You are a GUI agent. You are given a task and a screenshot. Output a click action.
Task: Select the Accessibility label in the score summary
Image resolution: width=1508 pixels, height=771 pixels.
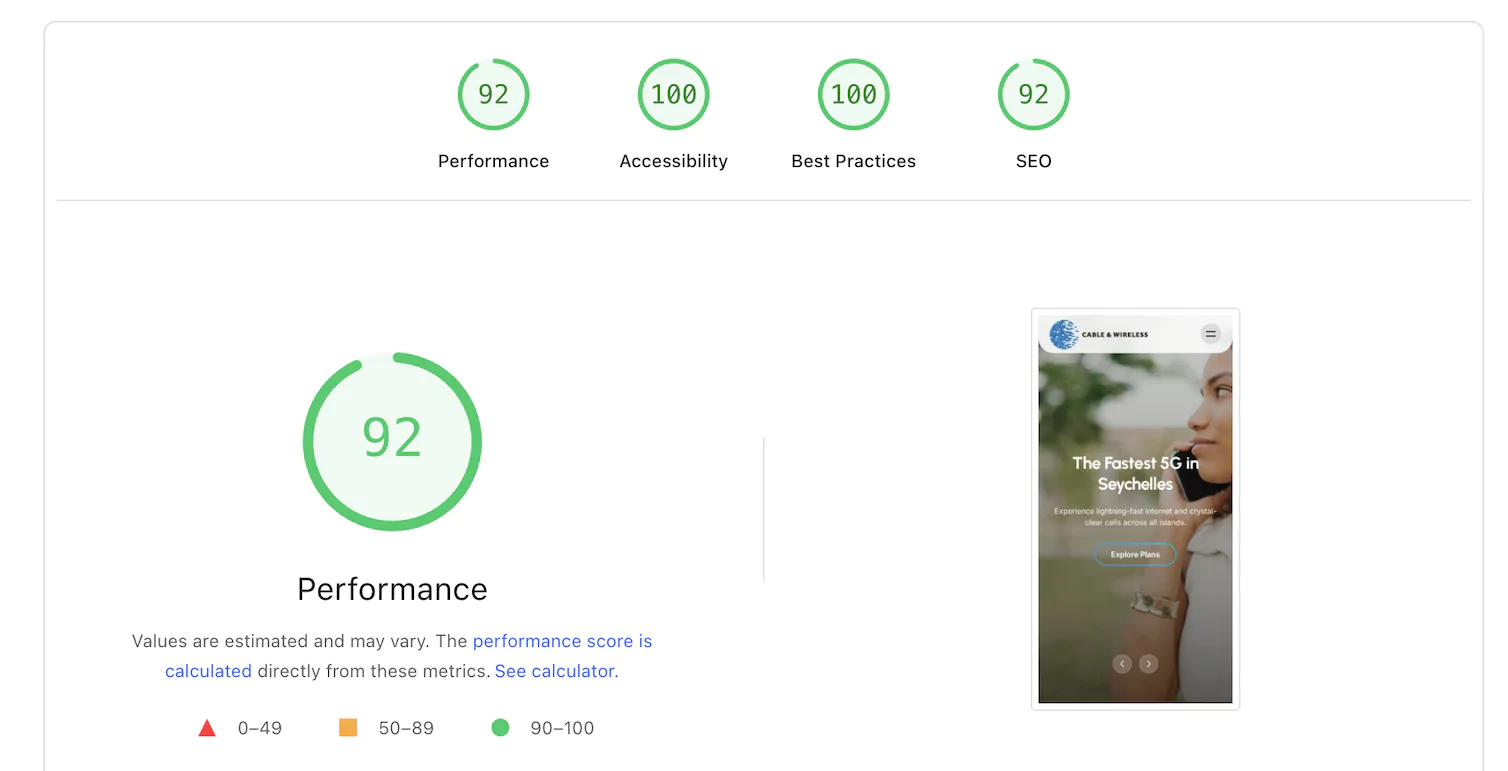[673, 161]
